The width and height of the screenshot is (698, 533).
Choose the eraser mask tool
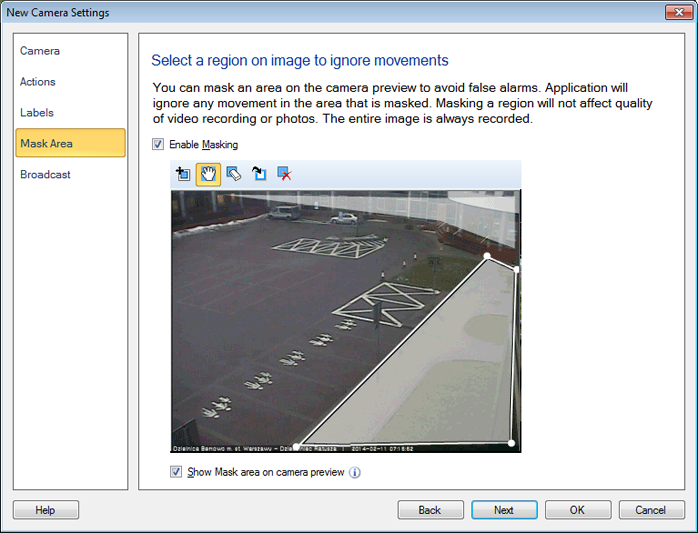(x=234, y=173)
